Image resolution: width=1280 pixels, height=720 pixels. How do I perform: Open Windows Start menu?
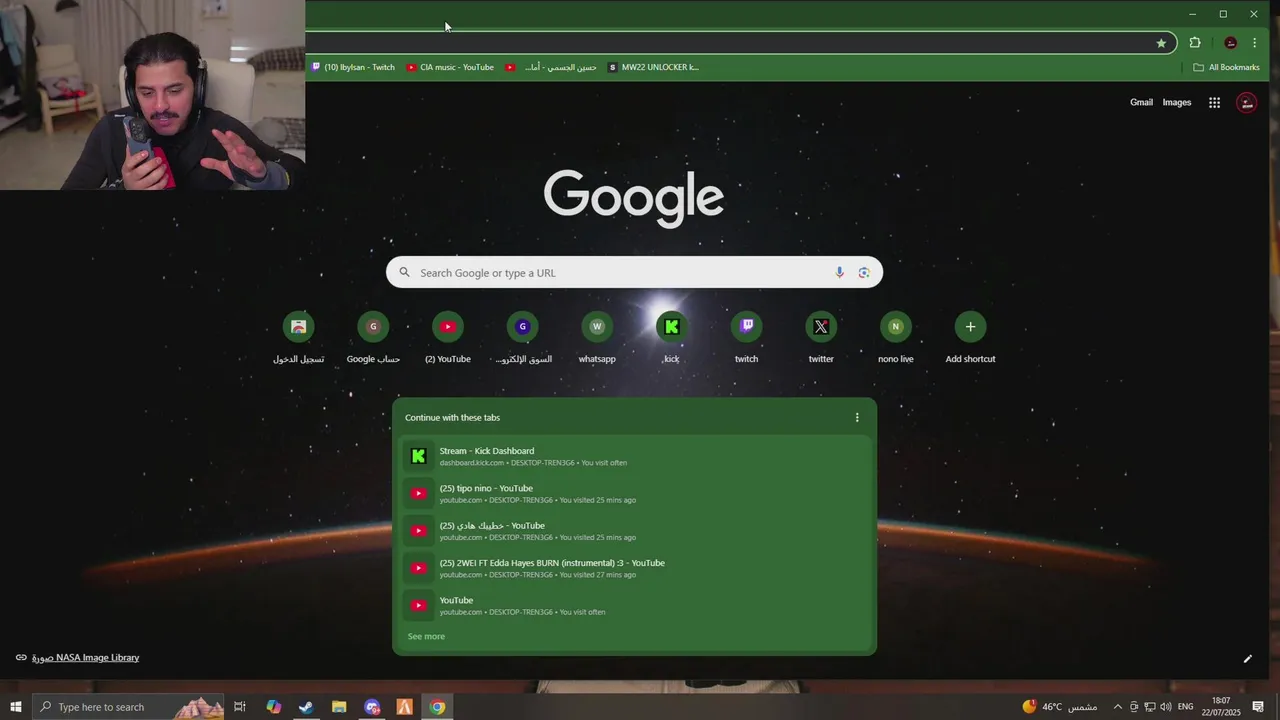coord(15,707)
